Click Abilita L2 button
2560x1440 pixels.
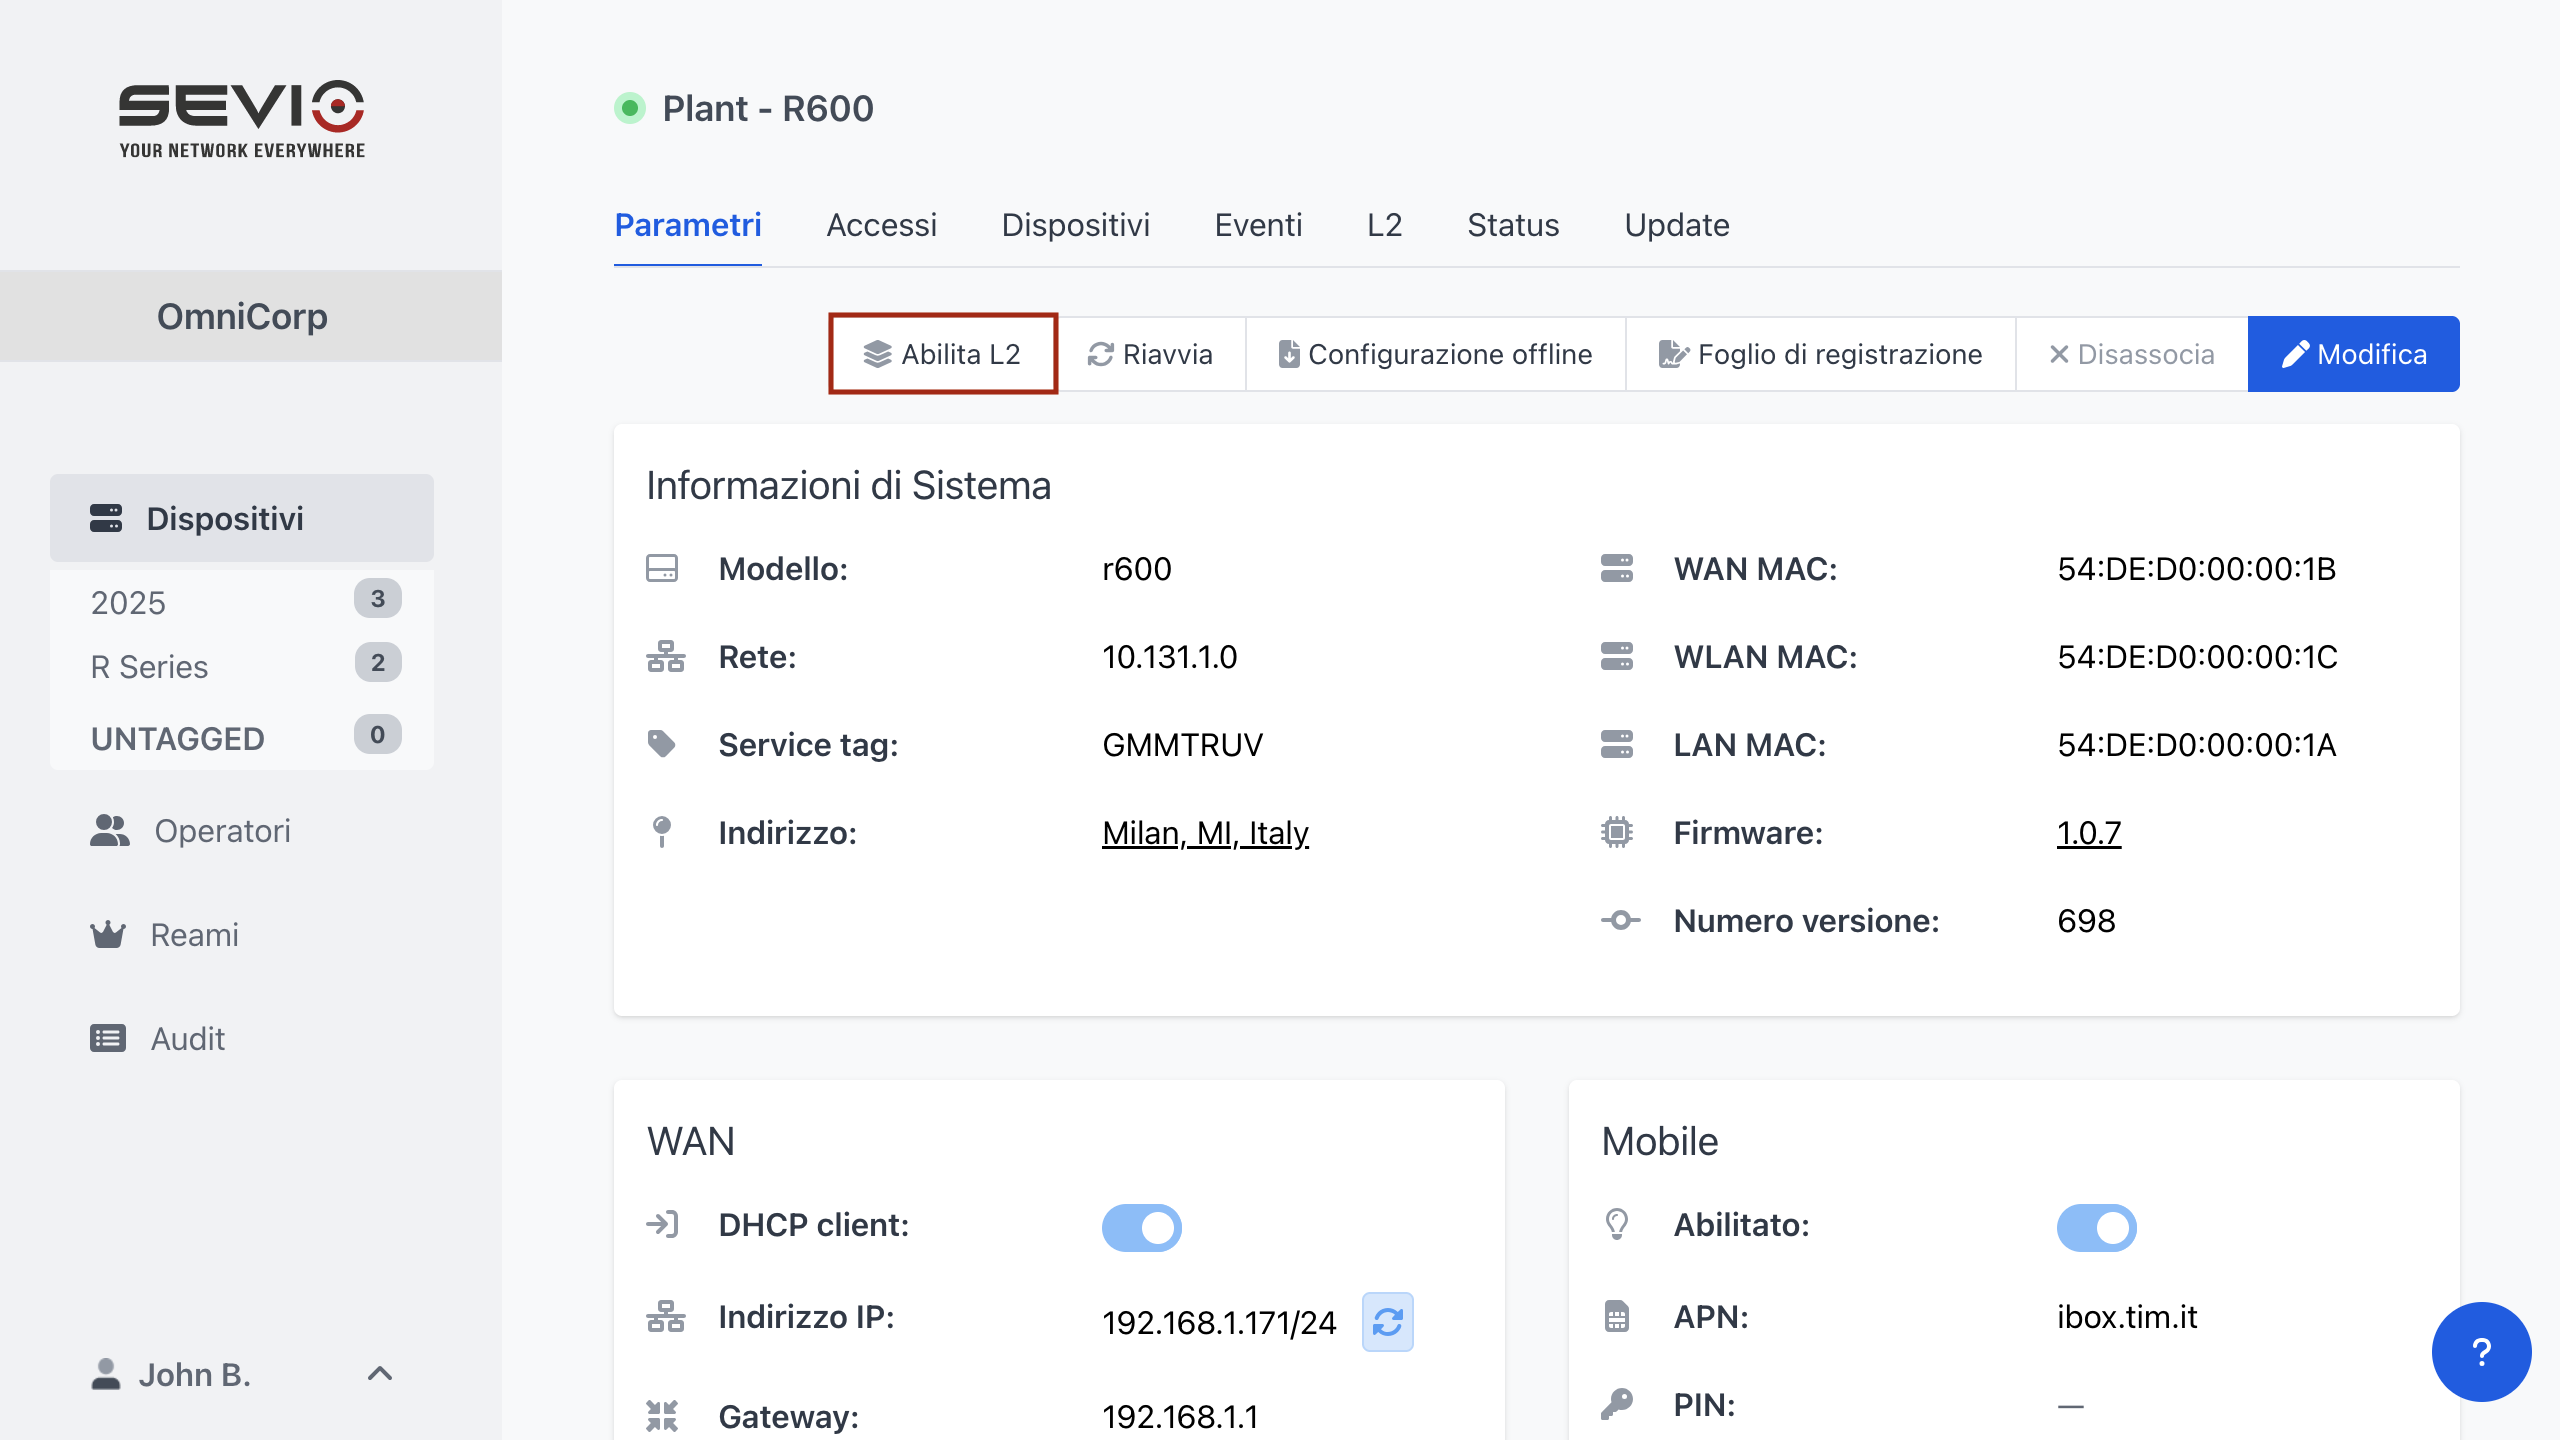pyautogui.click(x=943, y=354)
